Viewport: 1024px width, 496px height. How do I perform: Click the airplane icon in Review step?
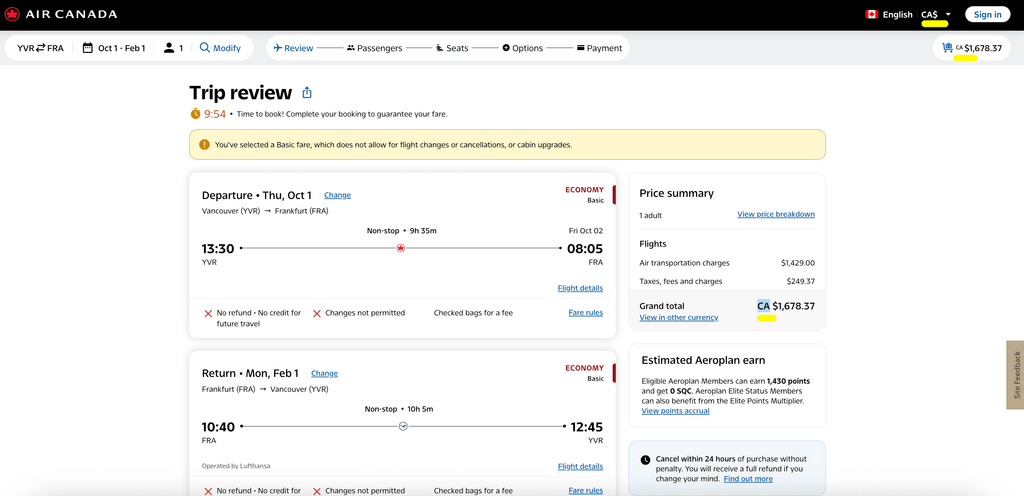click(278, 48)
